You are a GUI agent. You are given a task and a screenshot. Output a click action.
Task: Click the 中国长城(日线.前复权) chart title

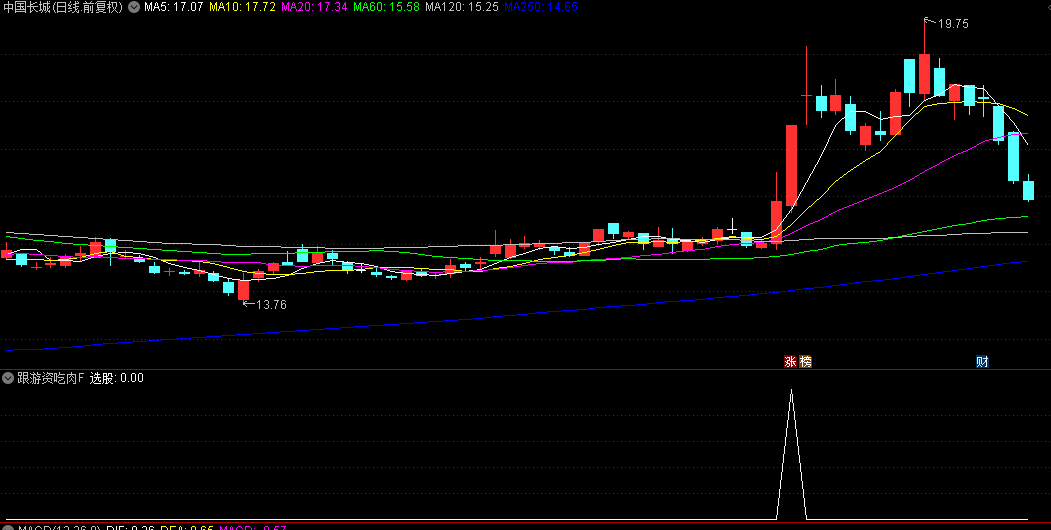[62, 7]
